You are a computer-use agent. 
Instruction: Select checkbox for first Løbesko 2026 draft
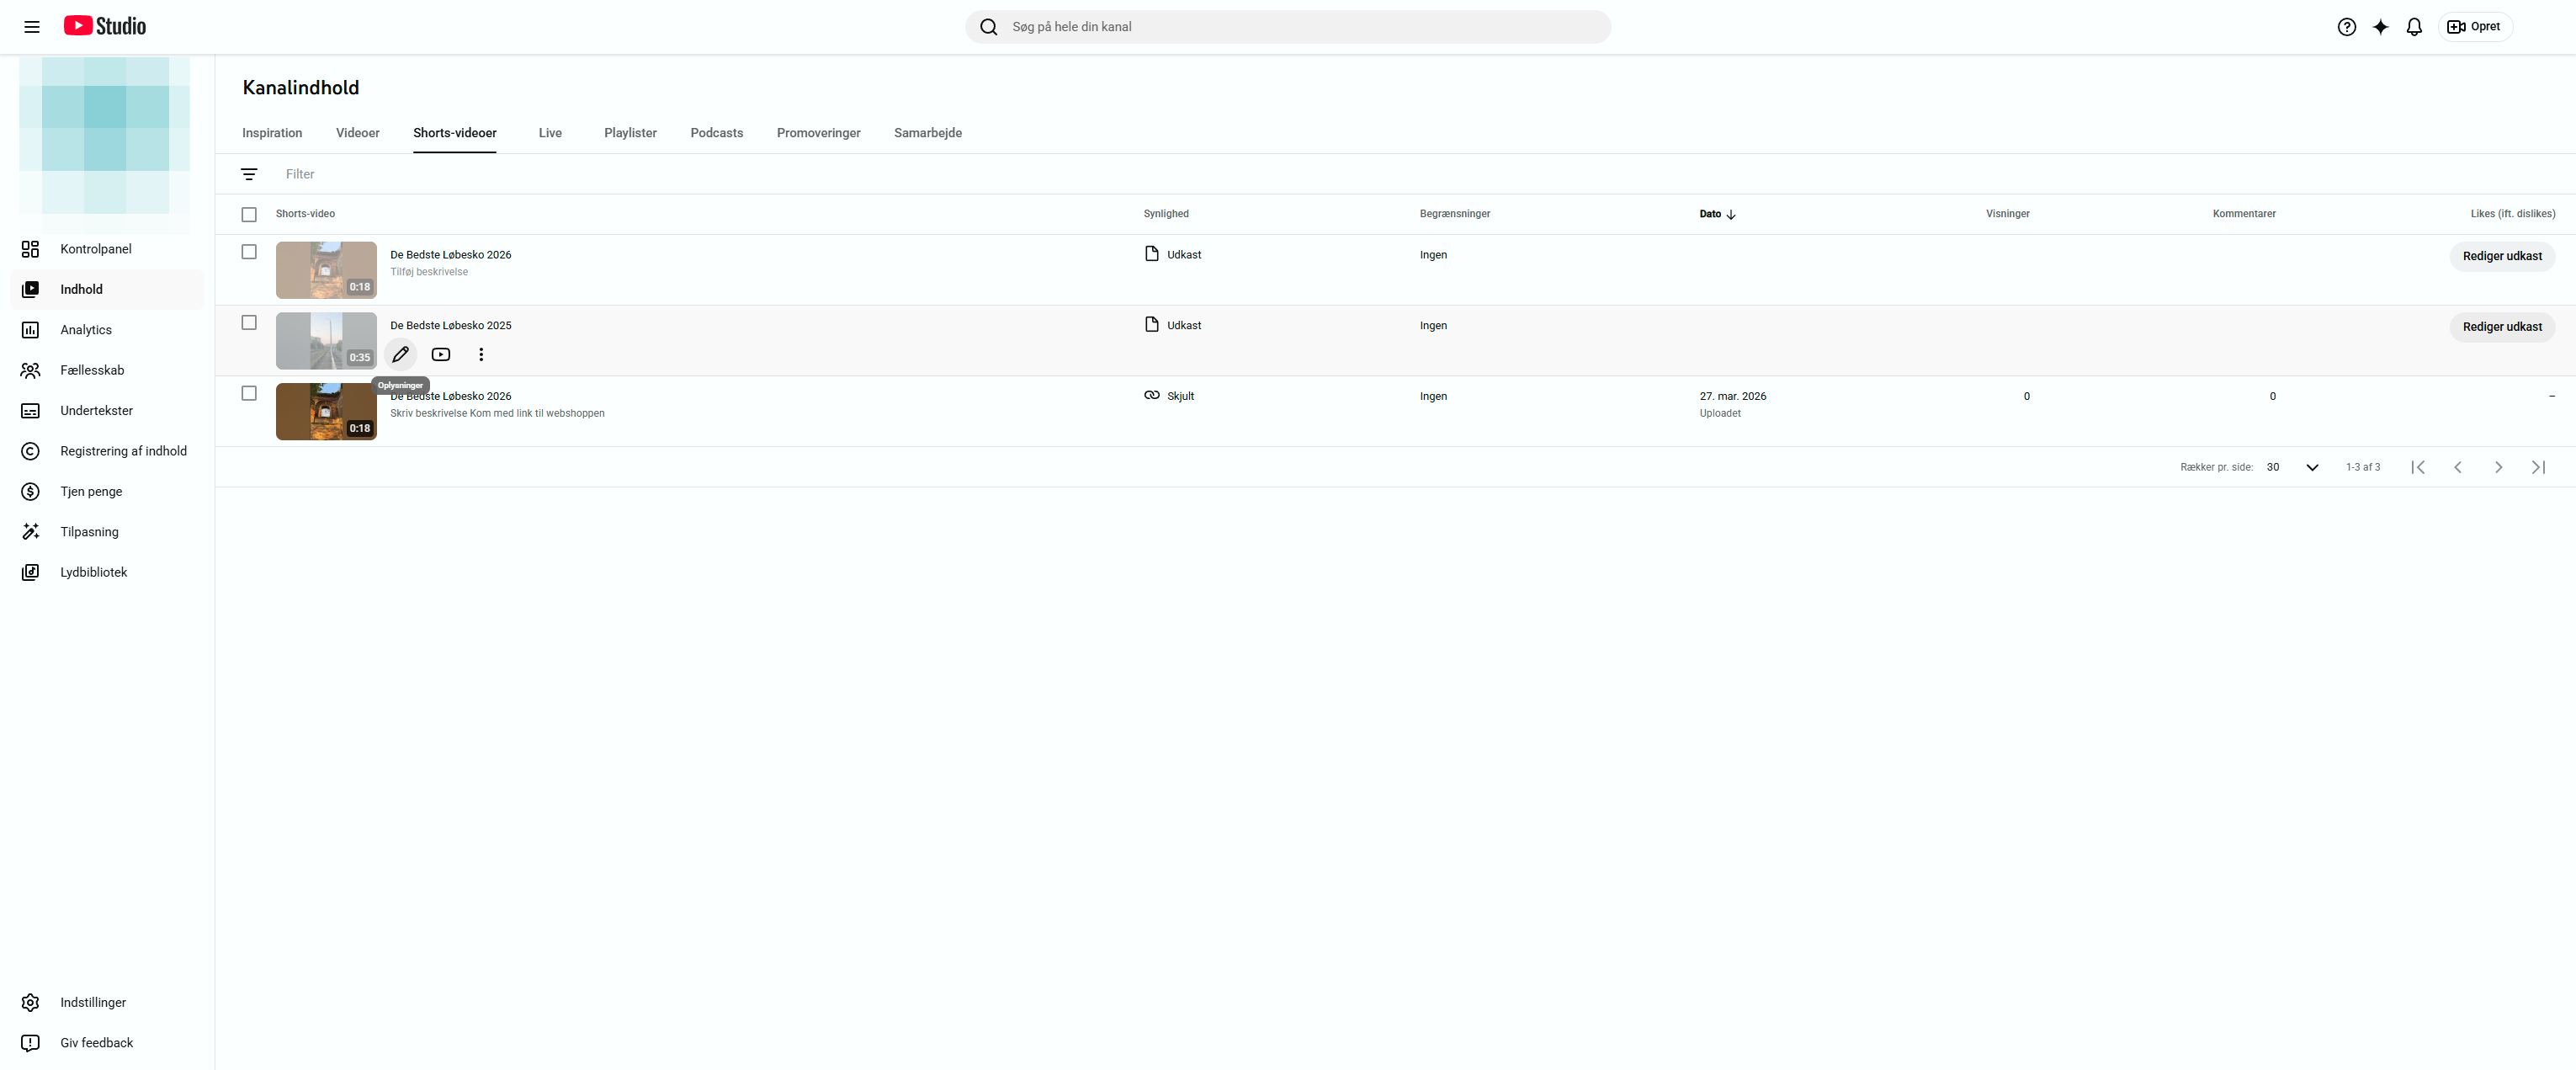coord(249,252)
